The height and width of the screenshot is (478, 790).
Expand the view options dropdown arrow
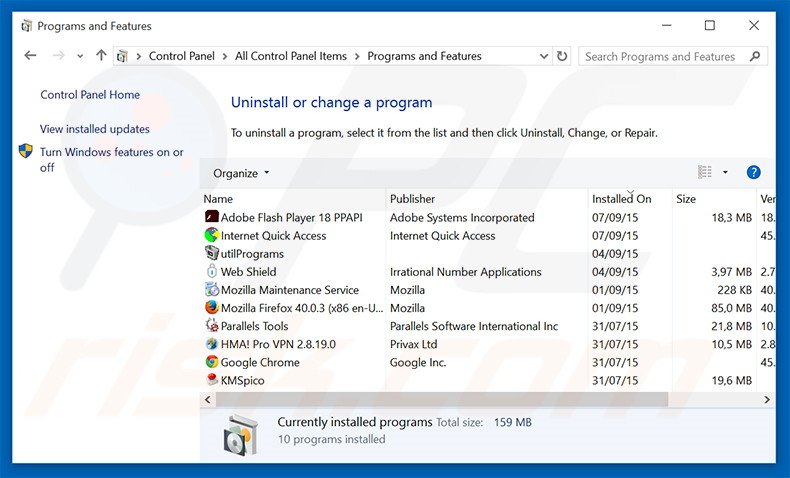[x=725, y=173]
